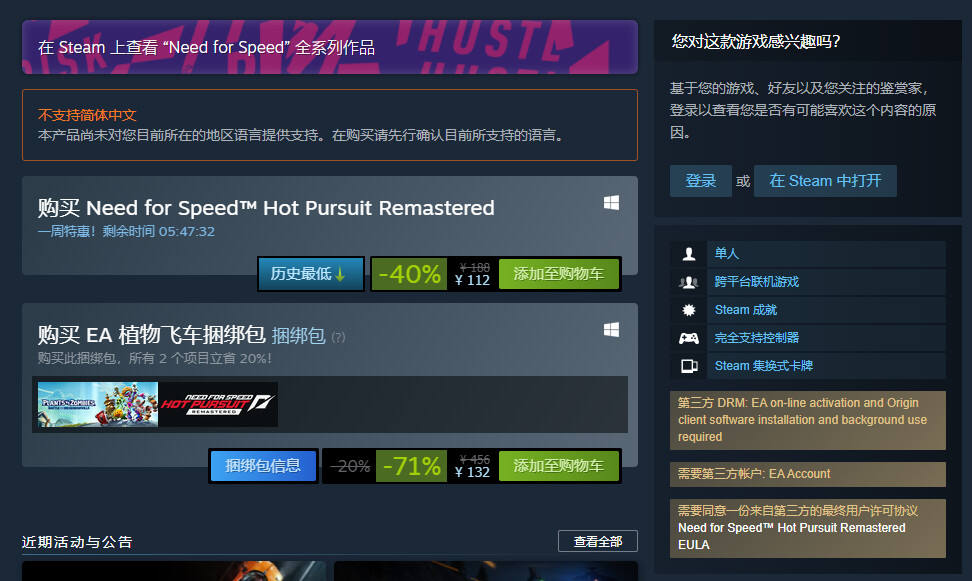Open the Need for Speed franchise banner
This screenshot has width=972, height=581.
click(x=330, y=47)
